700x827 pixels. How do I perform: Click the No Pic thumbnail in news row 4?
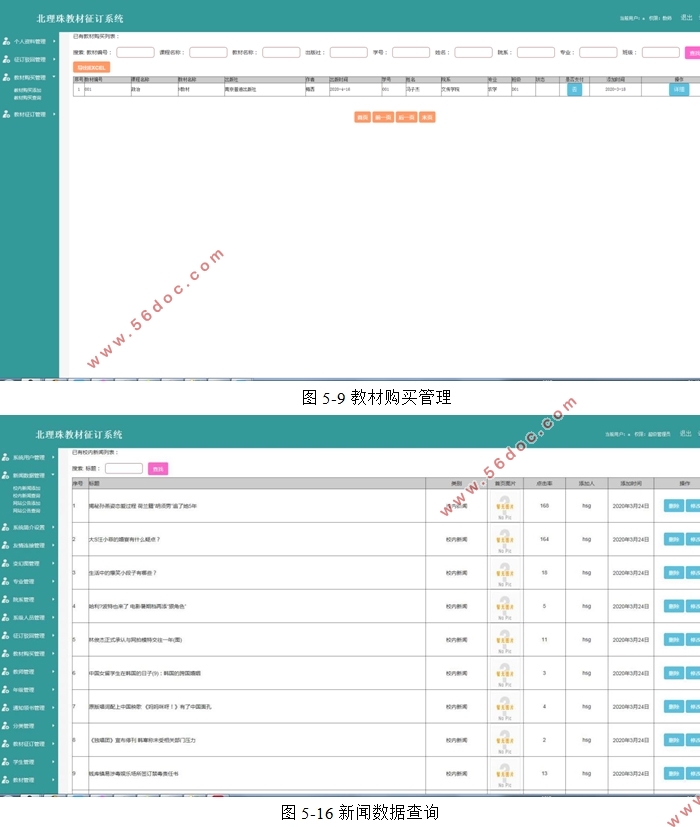(505, 607)
